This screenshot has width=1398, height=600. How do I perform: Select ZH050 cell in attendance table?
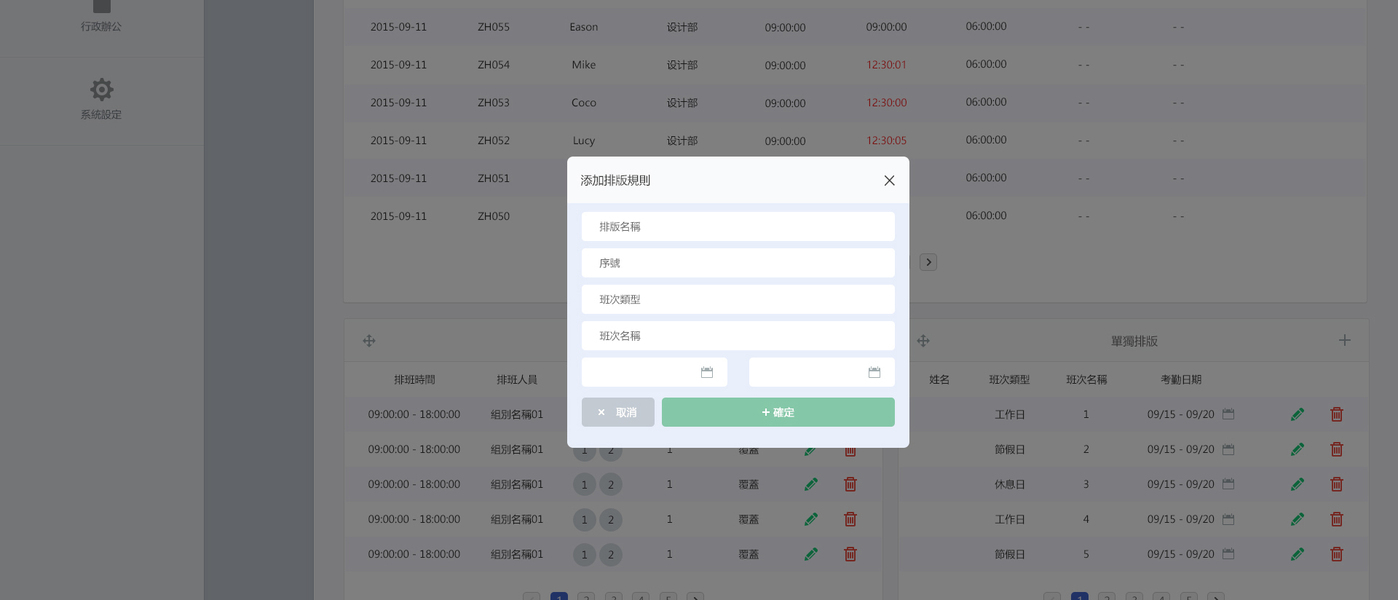494,216
